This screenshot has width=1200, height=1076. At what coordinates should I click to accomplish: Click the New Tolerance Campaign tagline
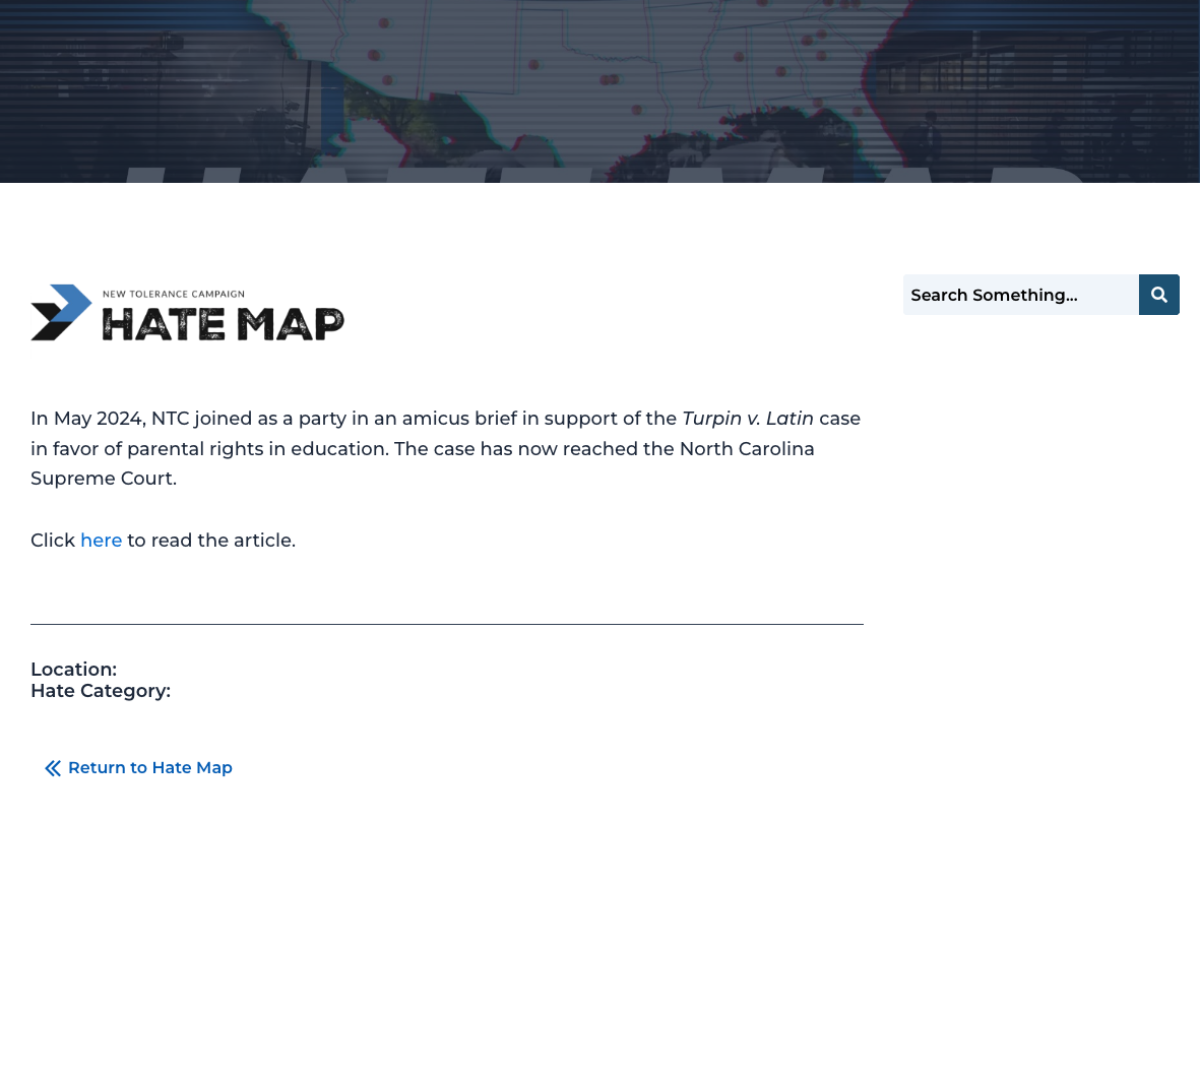pyautogui.click(x=173, y=294)
